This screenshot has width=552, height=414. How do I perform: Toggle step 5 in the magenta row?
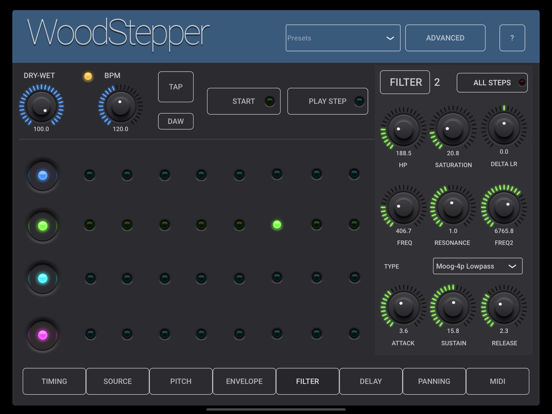pos(239,334)
